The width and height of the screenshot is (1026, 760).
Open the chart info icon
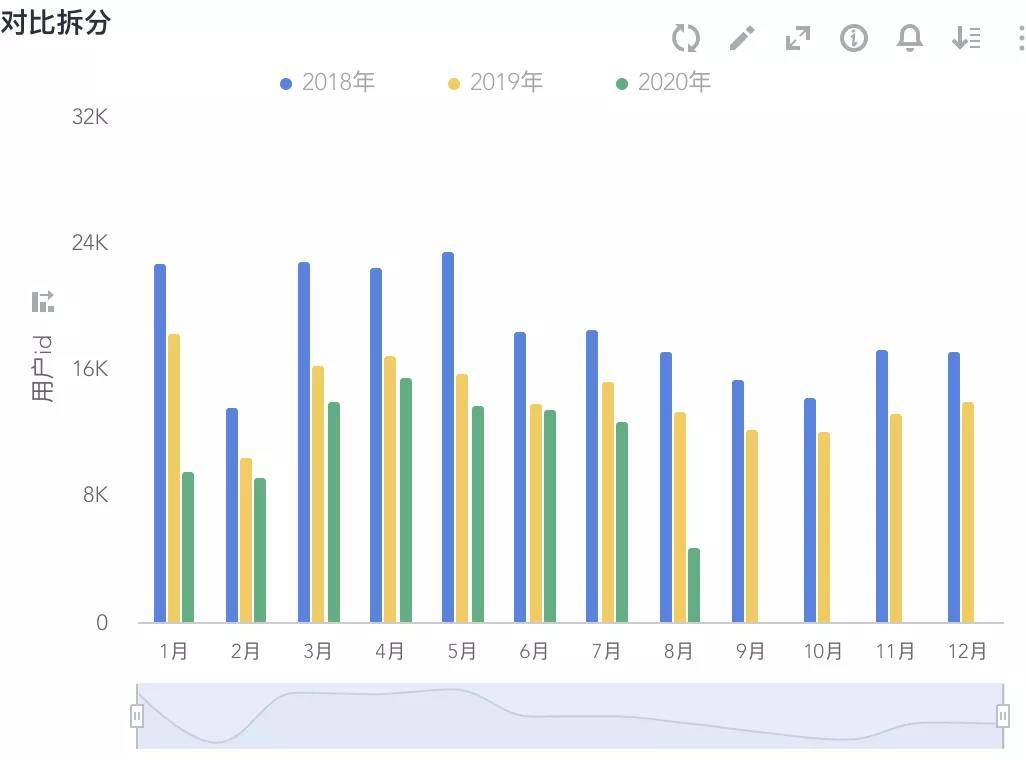pyautogui.click(x=853, y=39)
